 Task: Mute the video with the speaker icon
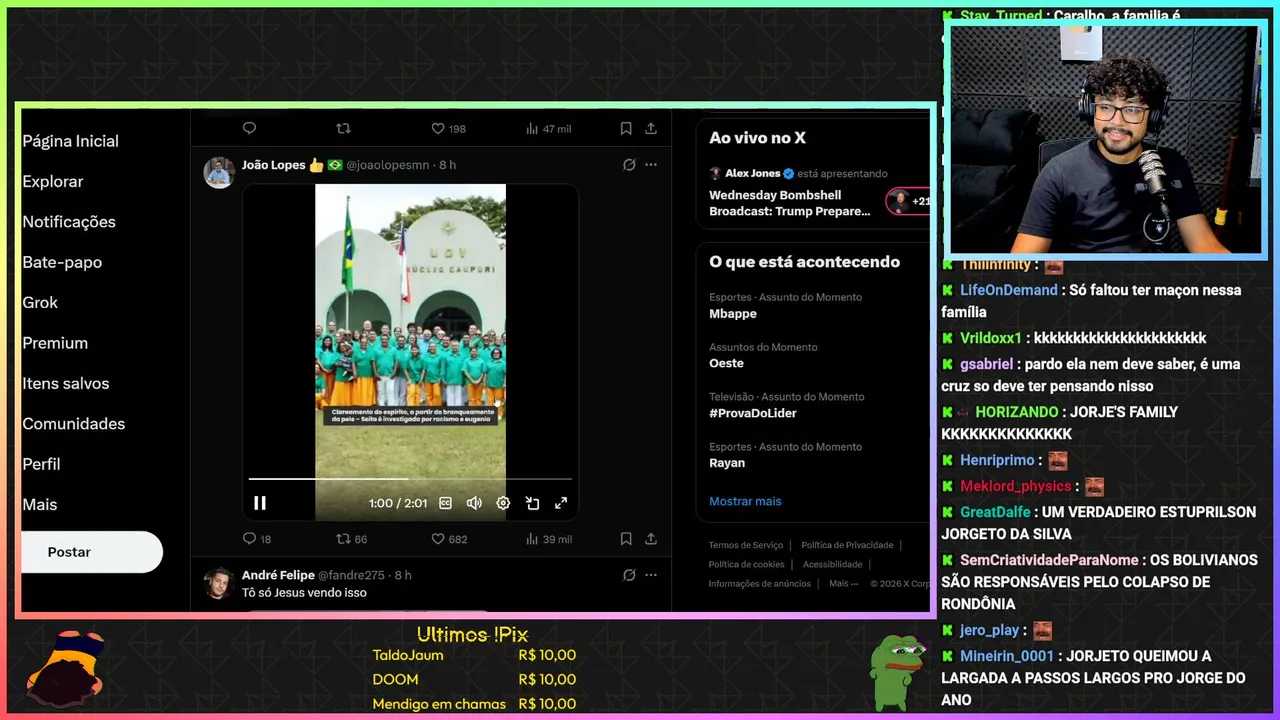474,503
